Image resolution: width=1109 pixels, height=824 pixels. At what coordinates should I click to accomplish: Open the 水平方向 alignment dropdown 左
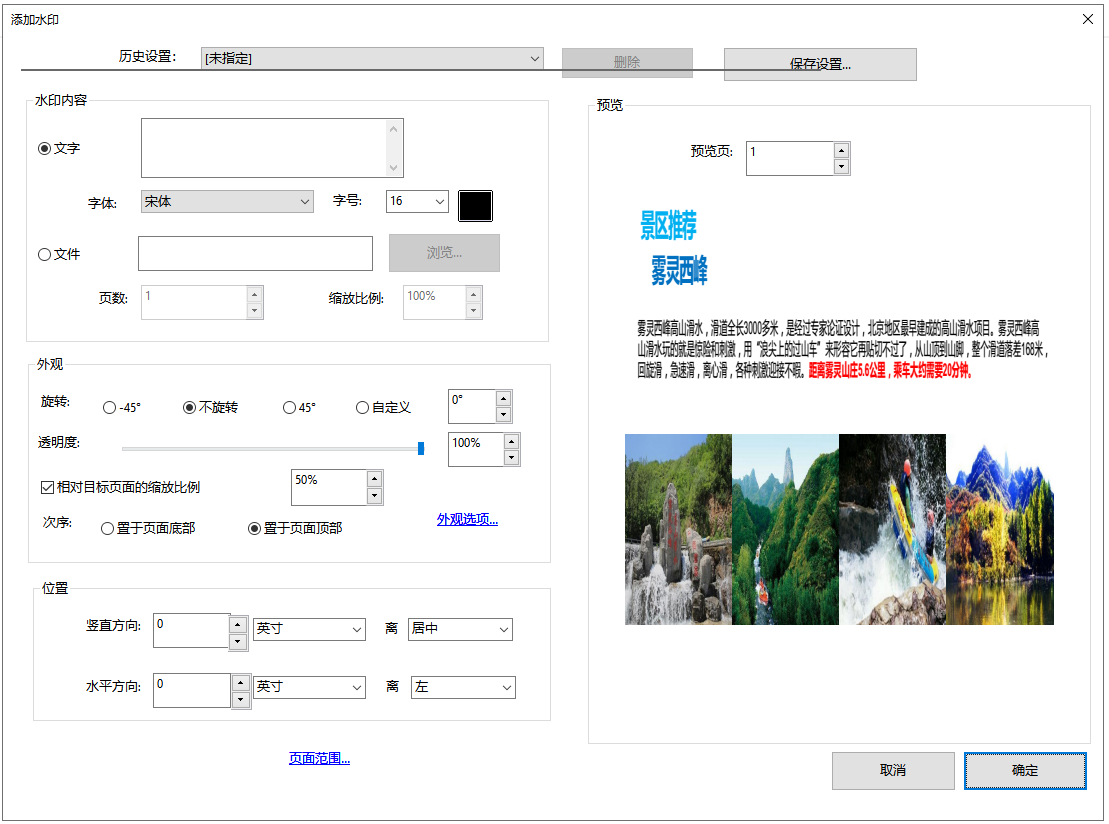(463, 687)
